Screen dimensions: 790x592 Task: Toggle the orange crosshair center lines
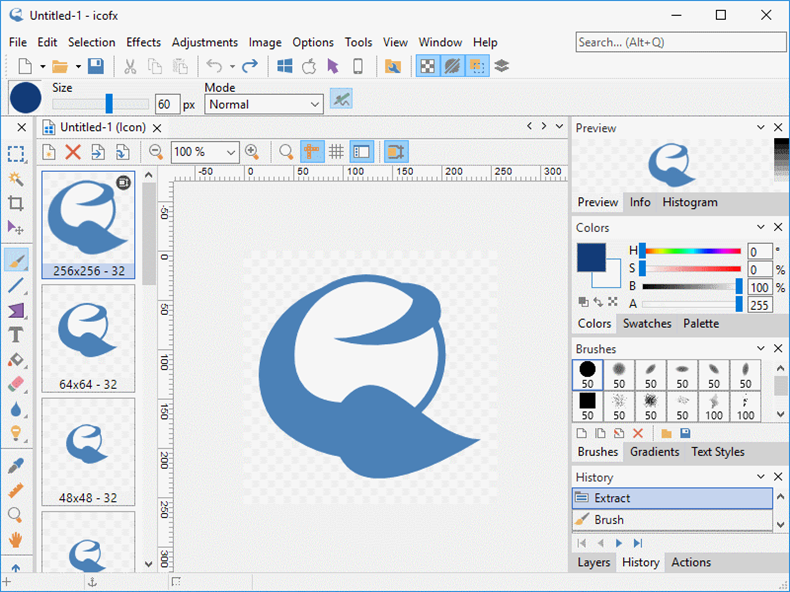coord(312,152)
